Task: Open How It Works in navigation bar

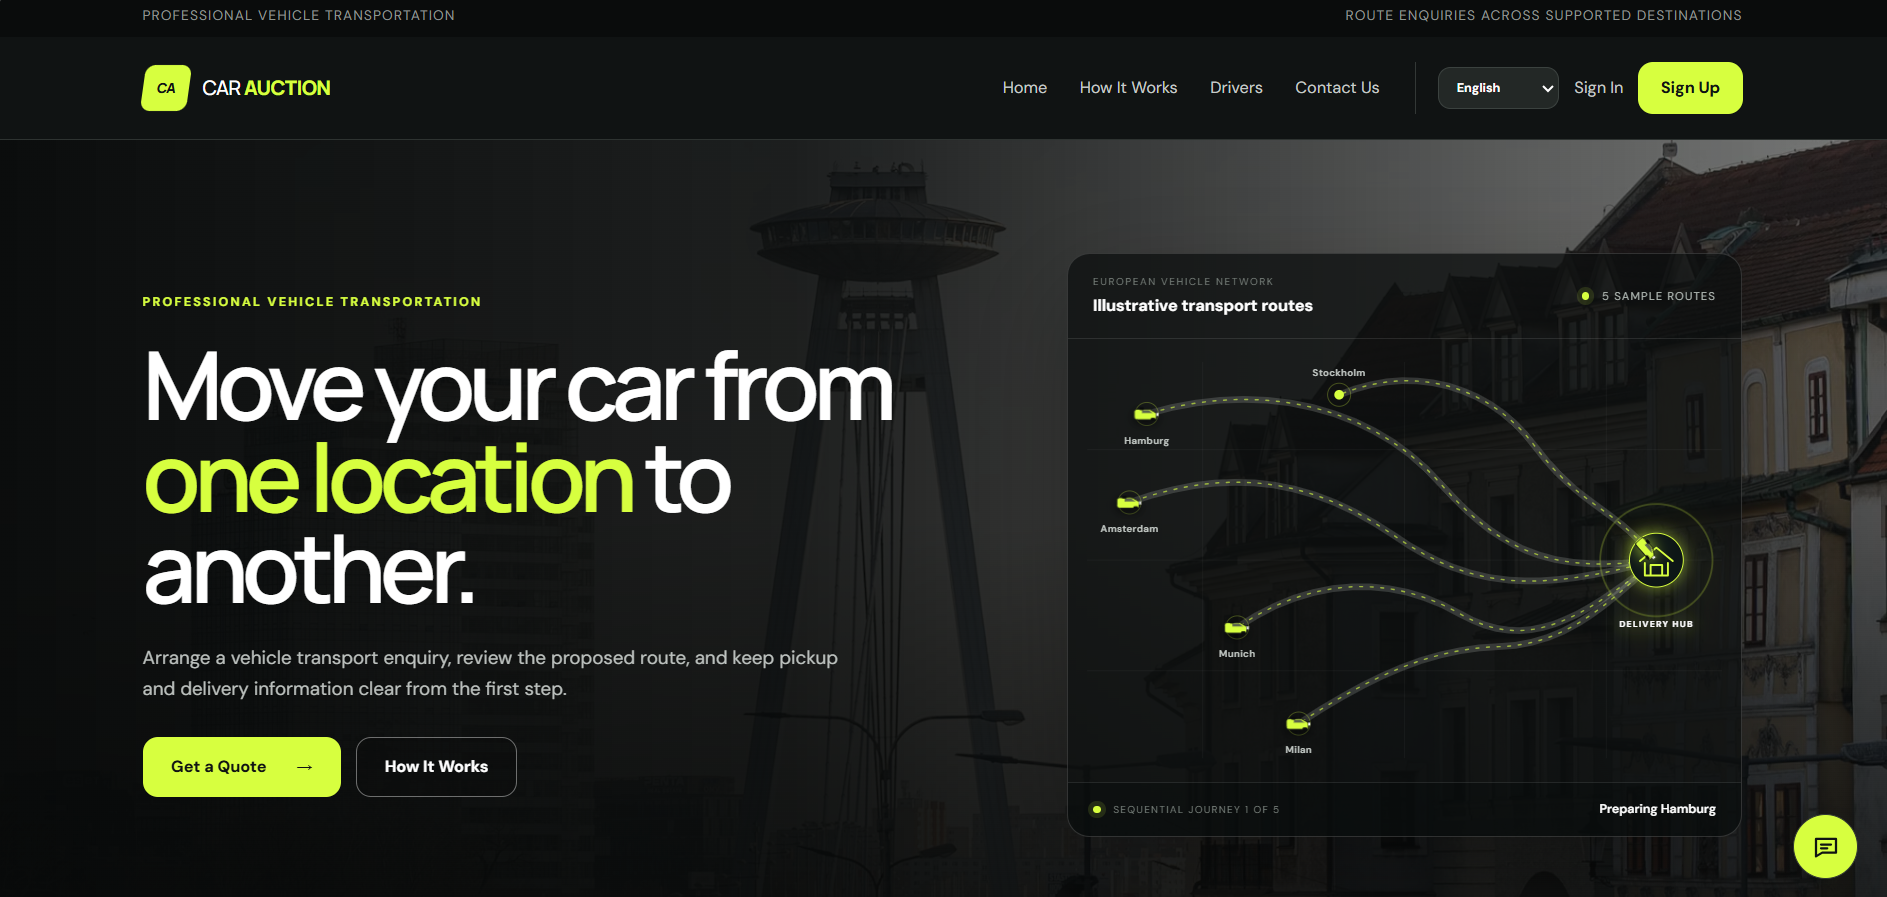Action: (1128, 88)
